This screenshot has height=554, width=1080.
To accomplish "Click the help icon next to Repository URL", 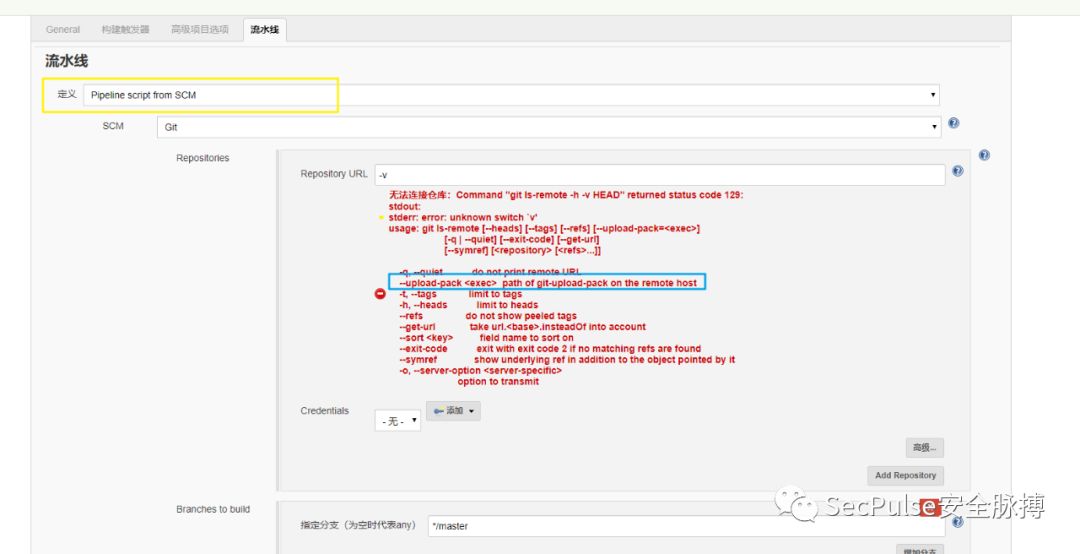I will (x=957, y=171).
